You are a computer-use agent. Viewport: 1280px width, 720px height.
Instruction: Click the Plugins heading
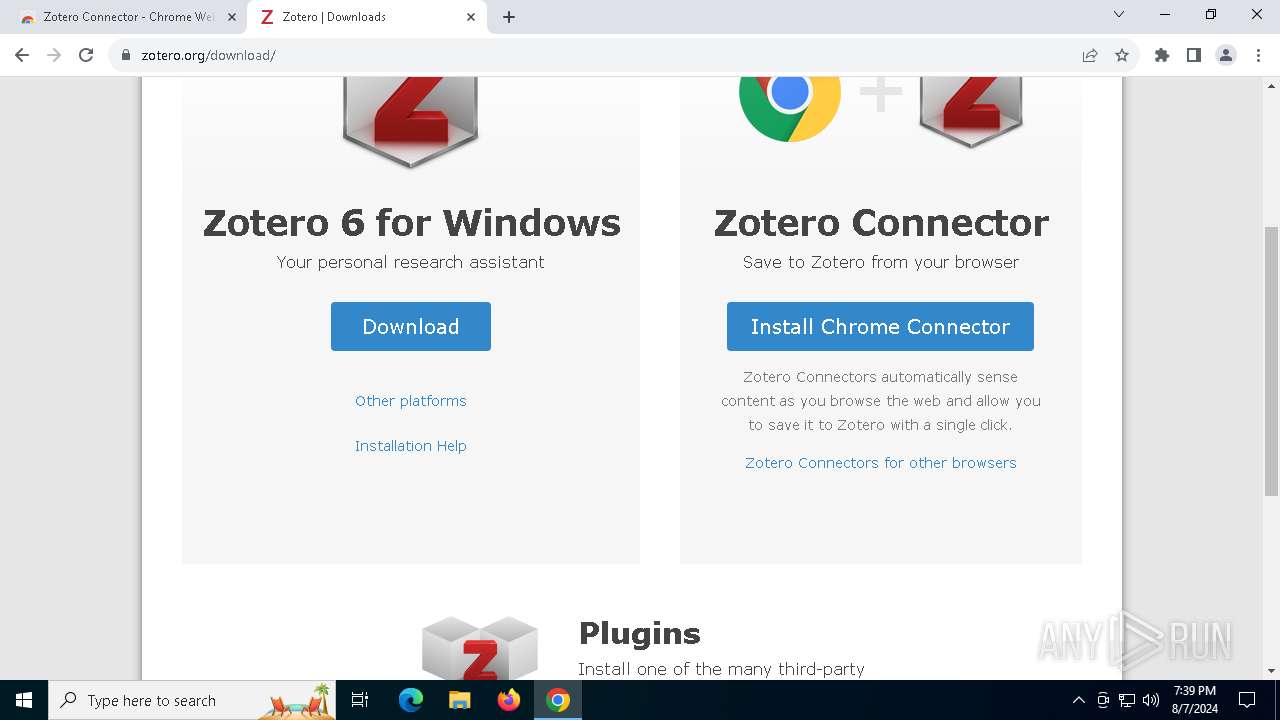[640, 633]
